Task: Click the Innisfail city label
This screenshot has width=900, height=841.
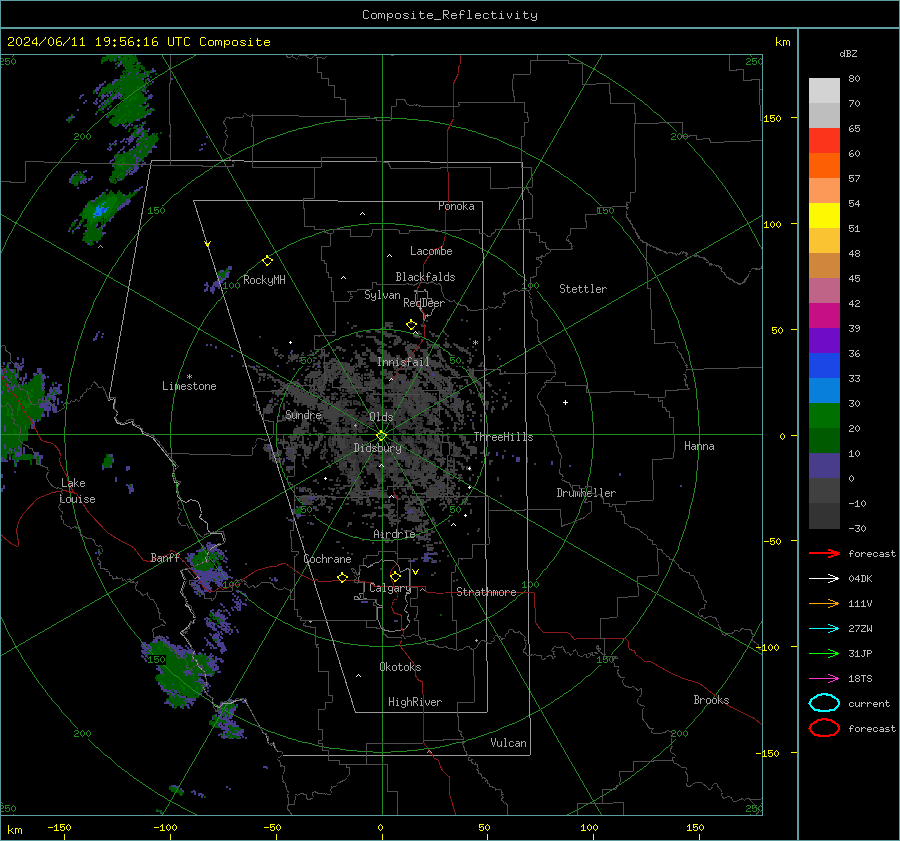Action: coord(403,362)
